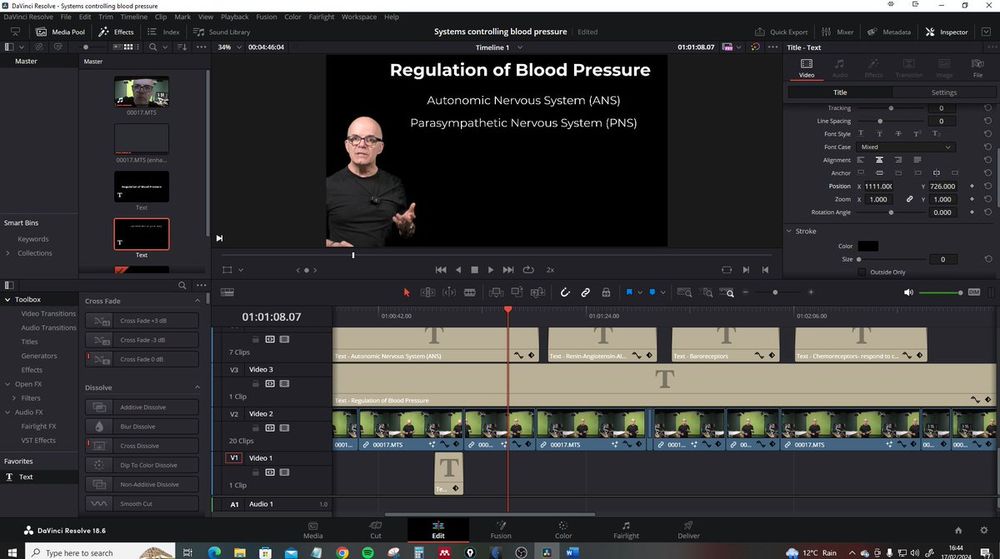
Task: Toggle the Video 3 track lock
Action: [256, 383]
